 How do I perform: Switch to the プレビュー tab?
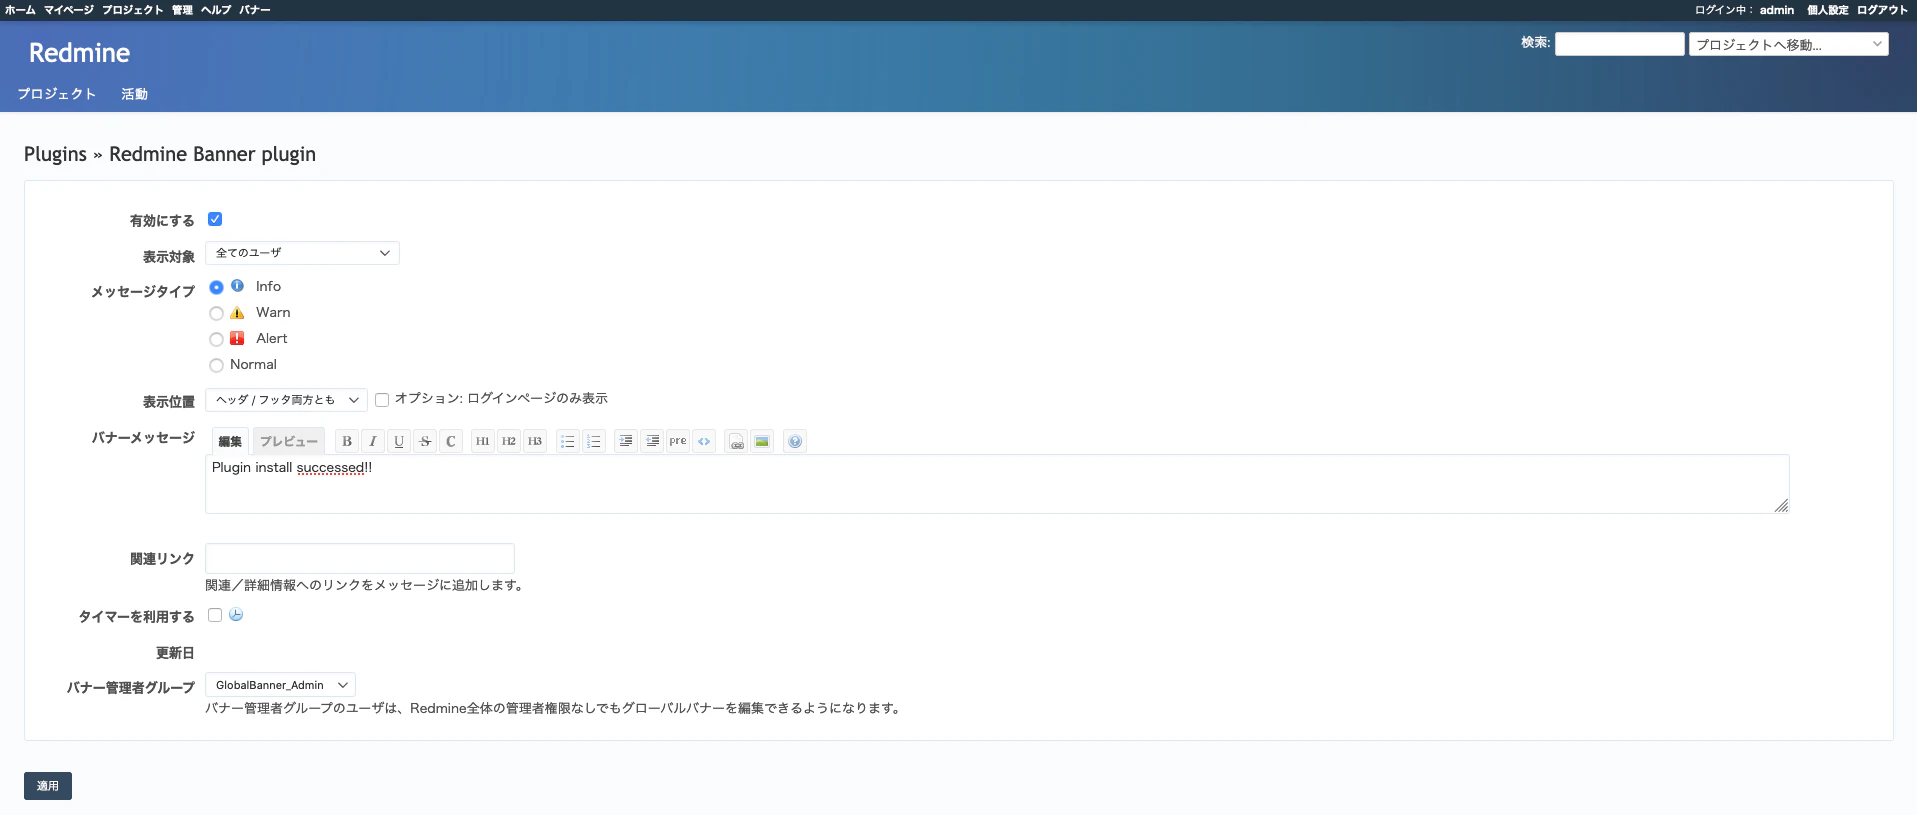click(x=288, y=441)
